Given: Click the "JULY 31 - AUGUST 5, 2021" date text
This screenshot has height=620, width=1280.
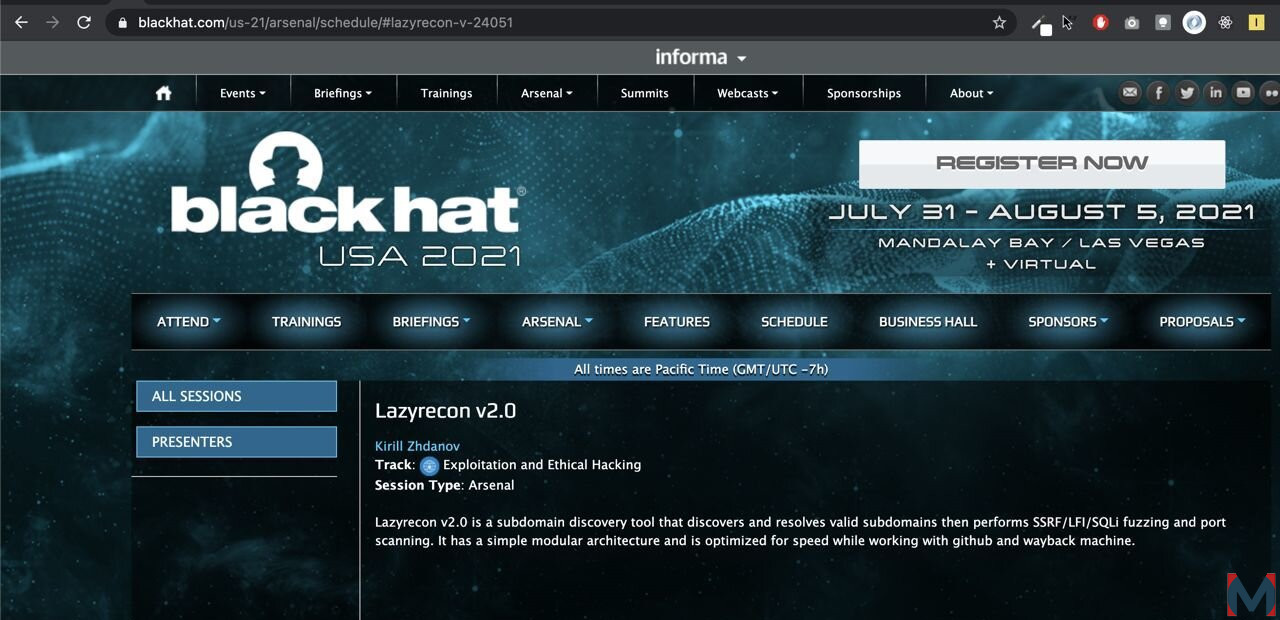Looking at the screenshot, I should (1042, 212).
